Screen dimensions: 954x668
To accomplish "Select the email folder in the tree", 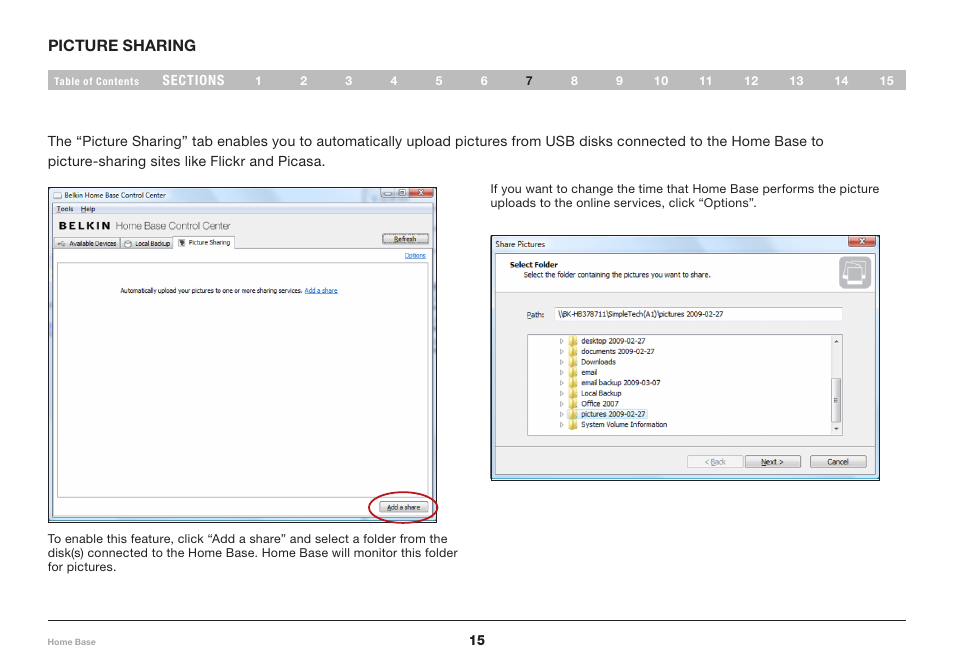I will [x=589, y=372].
